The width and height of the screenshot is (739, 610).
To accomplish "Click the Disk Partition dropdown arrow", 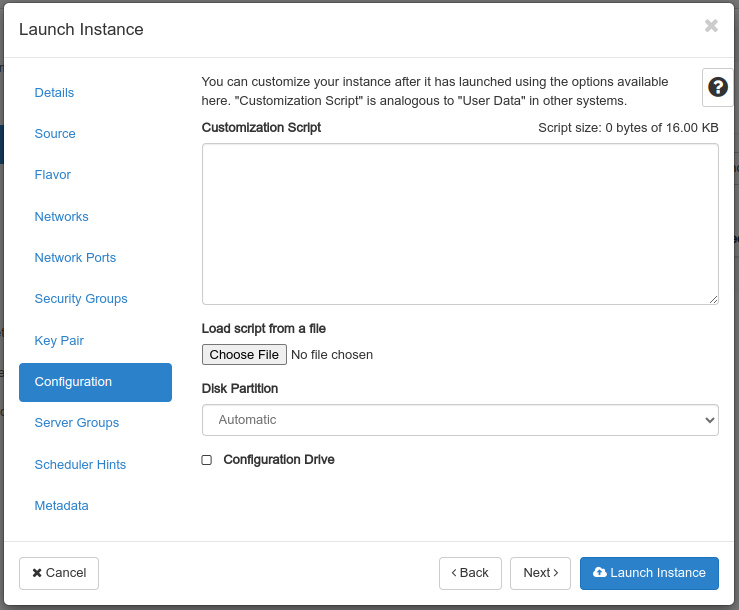I will click(709, 420).
